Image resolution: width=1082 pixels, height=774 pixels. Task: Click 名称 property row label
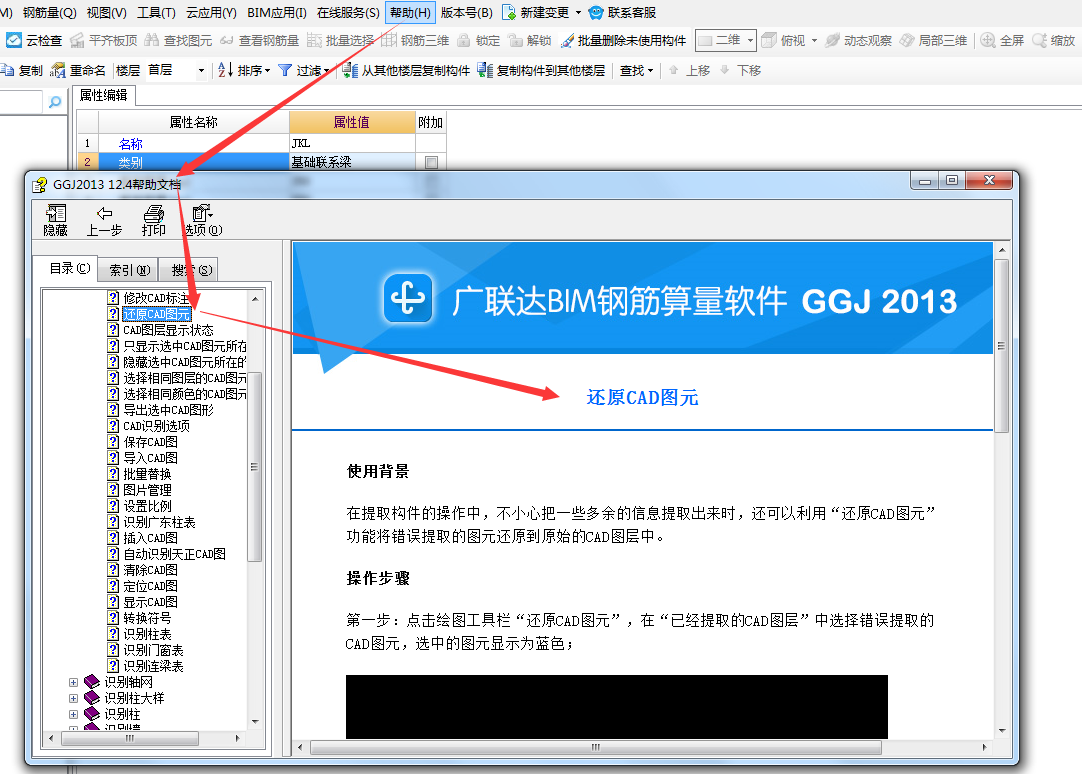(x=130, y=143)
